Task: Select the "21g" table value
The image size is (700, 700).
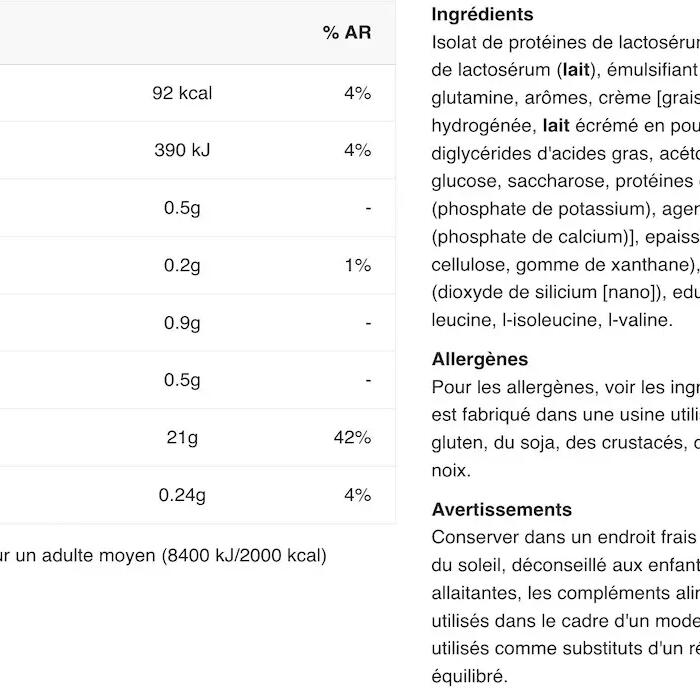Action: pyautogui.click(x=183, y=438)
